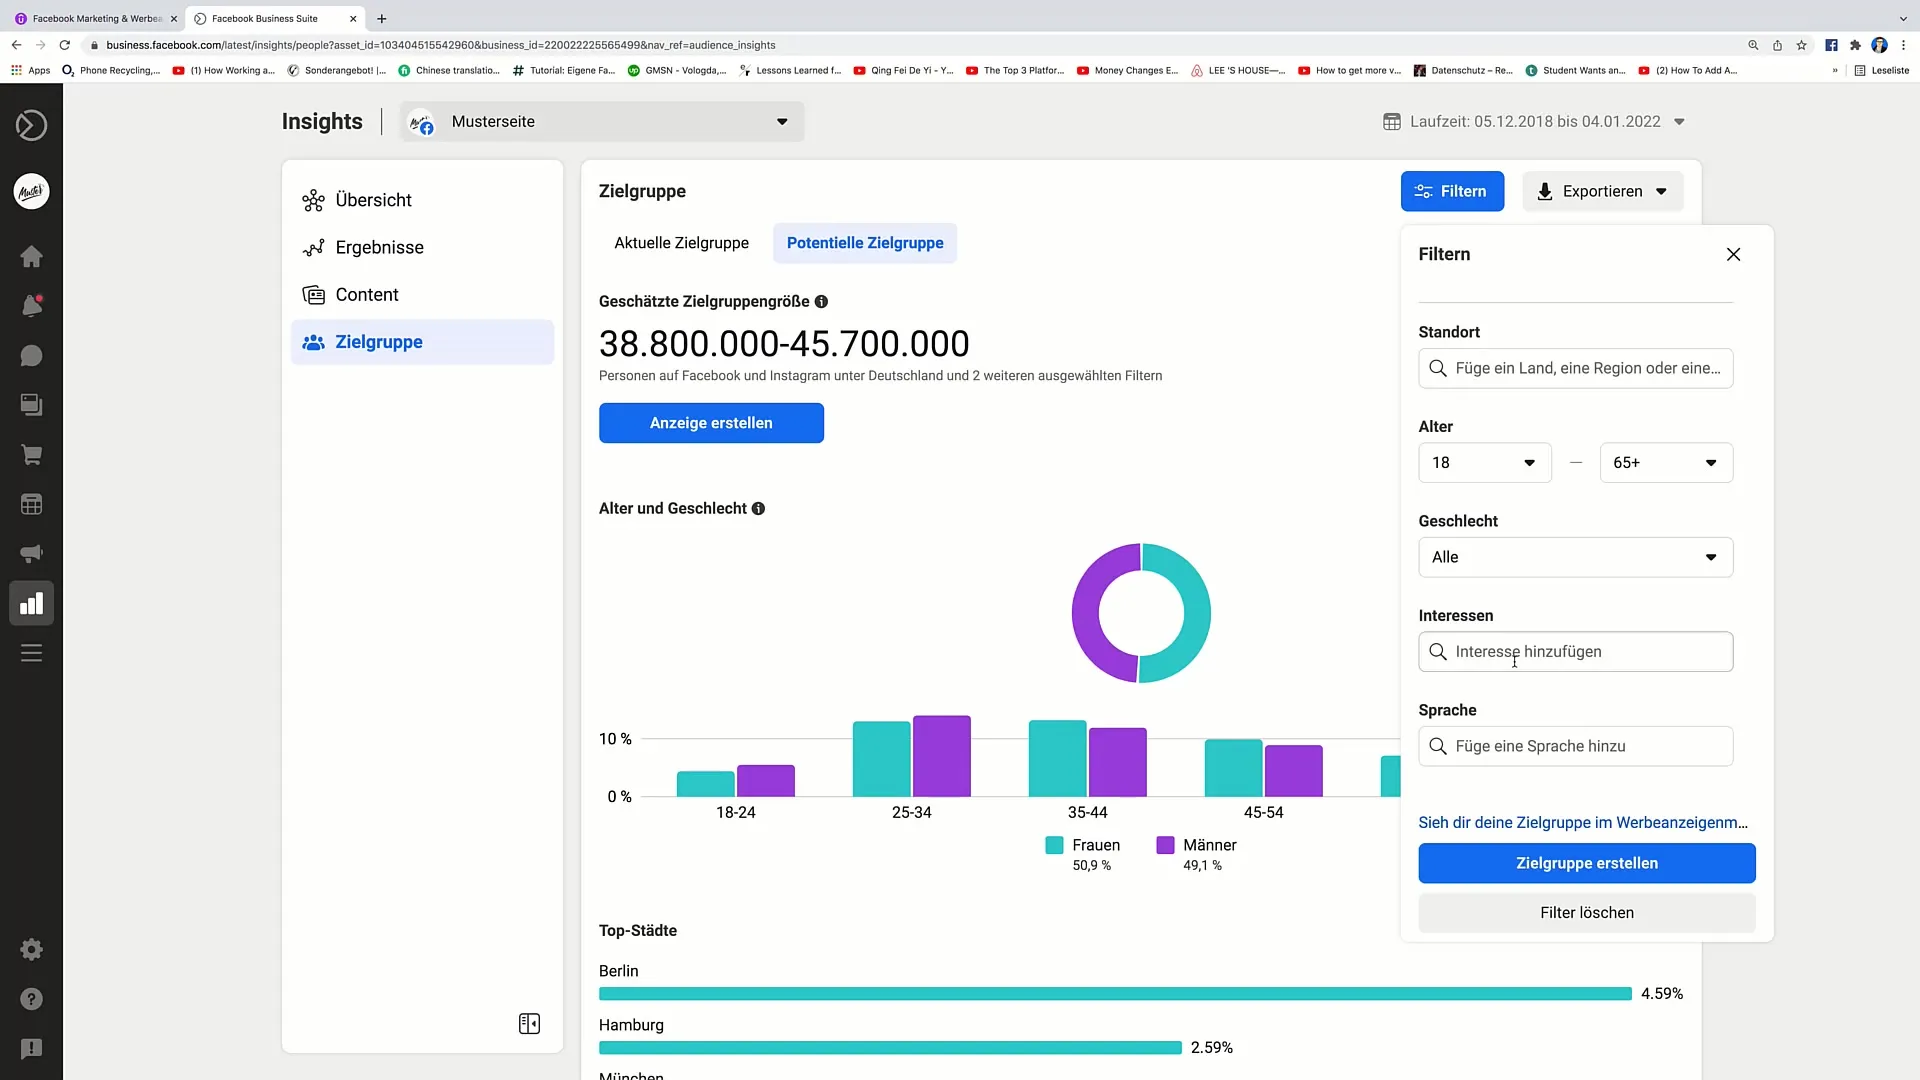Click the close button on Filtern panel

(x=1733, y=253)
